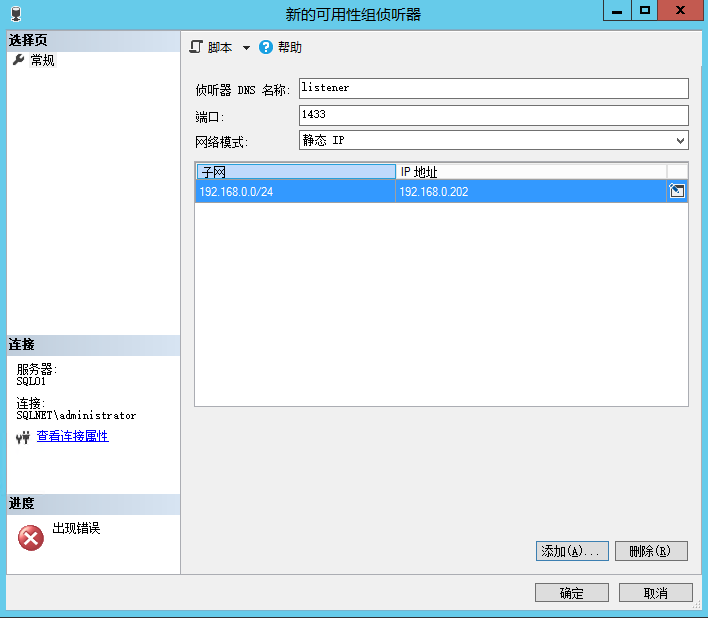Screen dimensions: 708x618
Task: Select the 常规 (General) page
Action: (42, 60)
